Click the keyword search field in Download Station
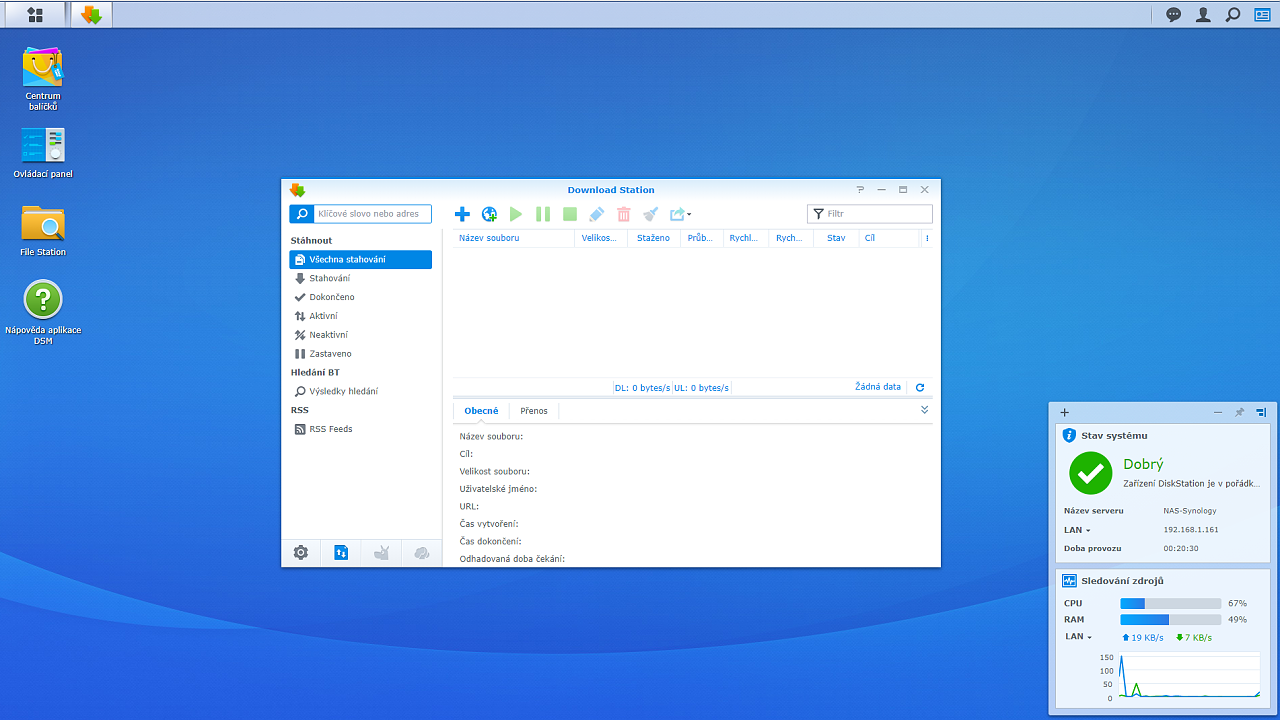 372,214
